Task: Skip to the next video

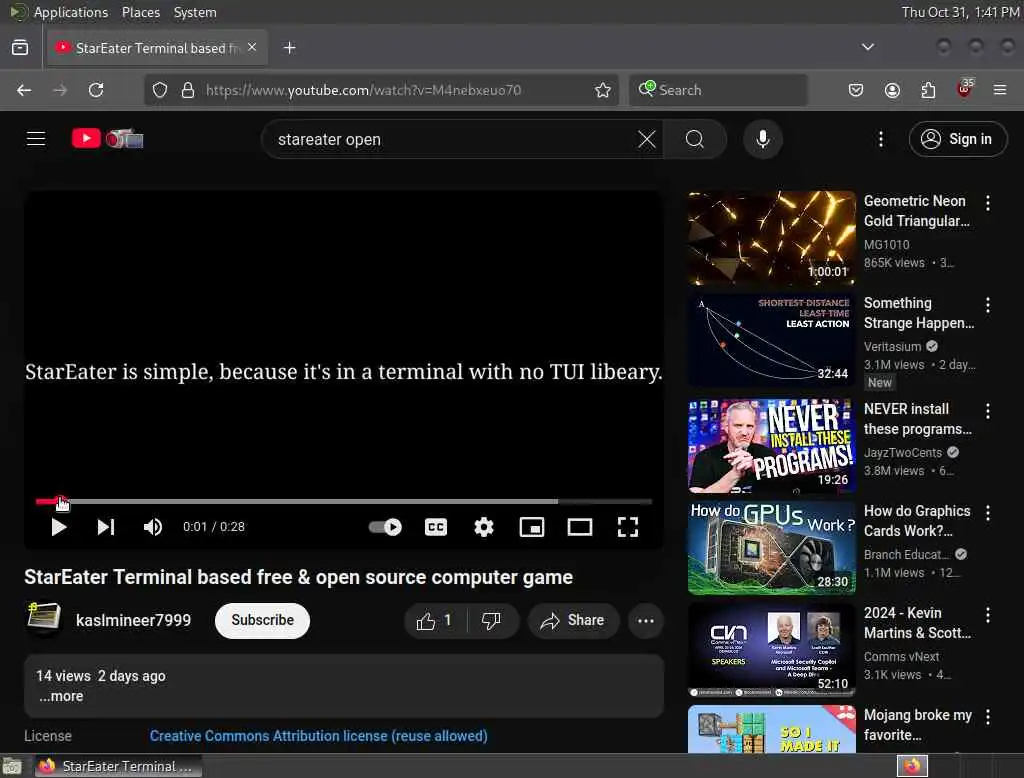Action: point(106,527)
